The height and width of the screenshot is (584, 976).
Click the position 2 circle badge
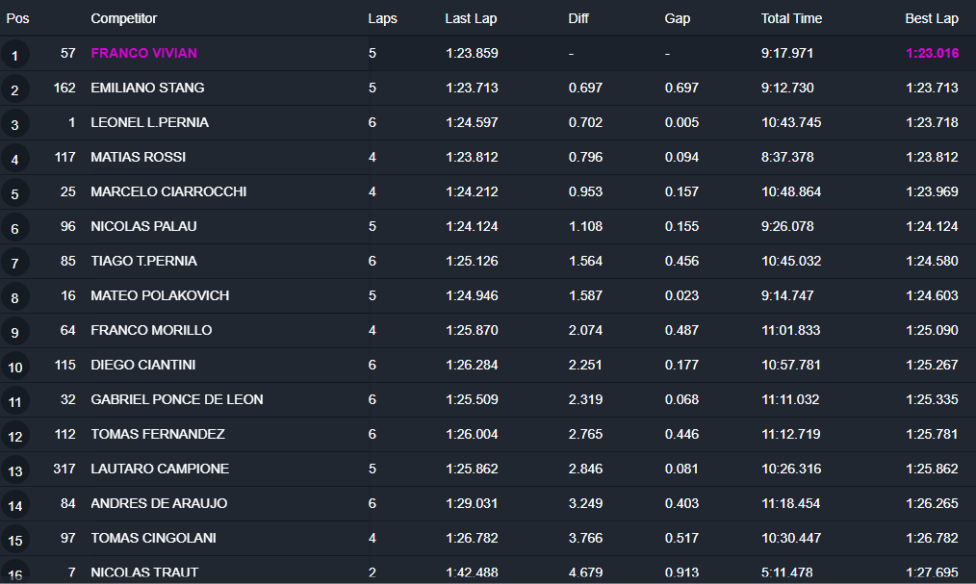click(x=14, y=90)
